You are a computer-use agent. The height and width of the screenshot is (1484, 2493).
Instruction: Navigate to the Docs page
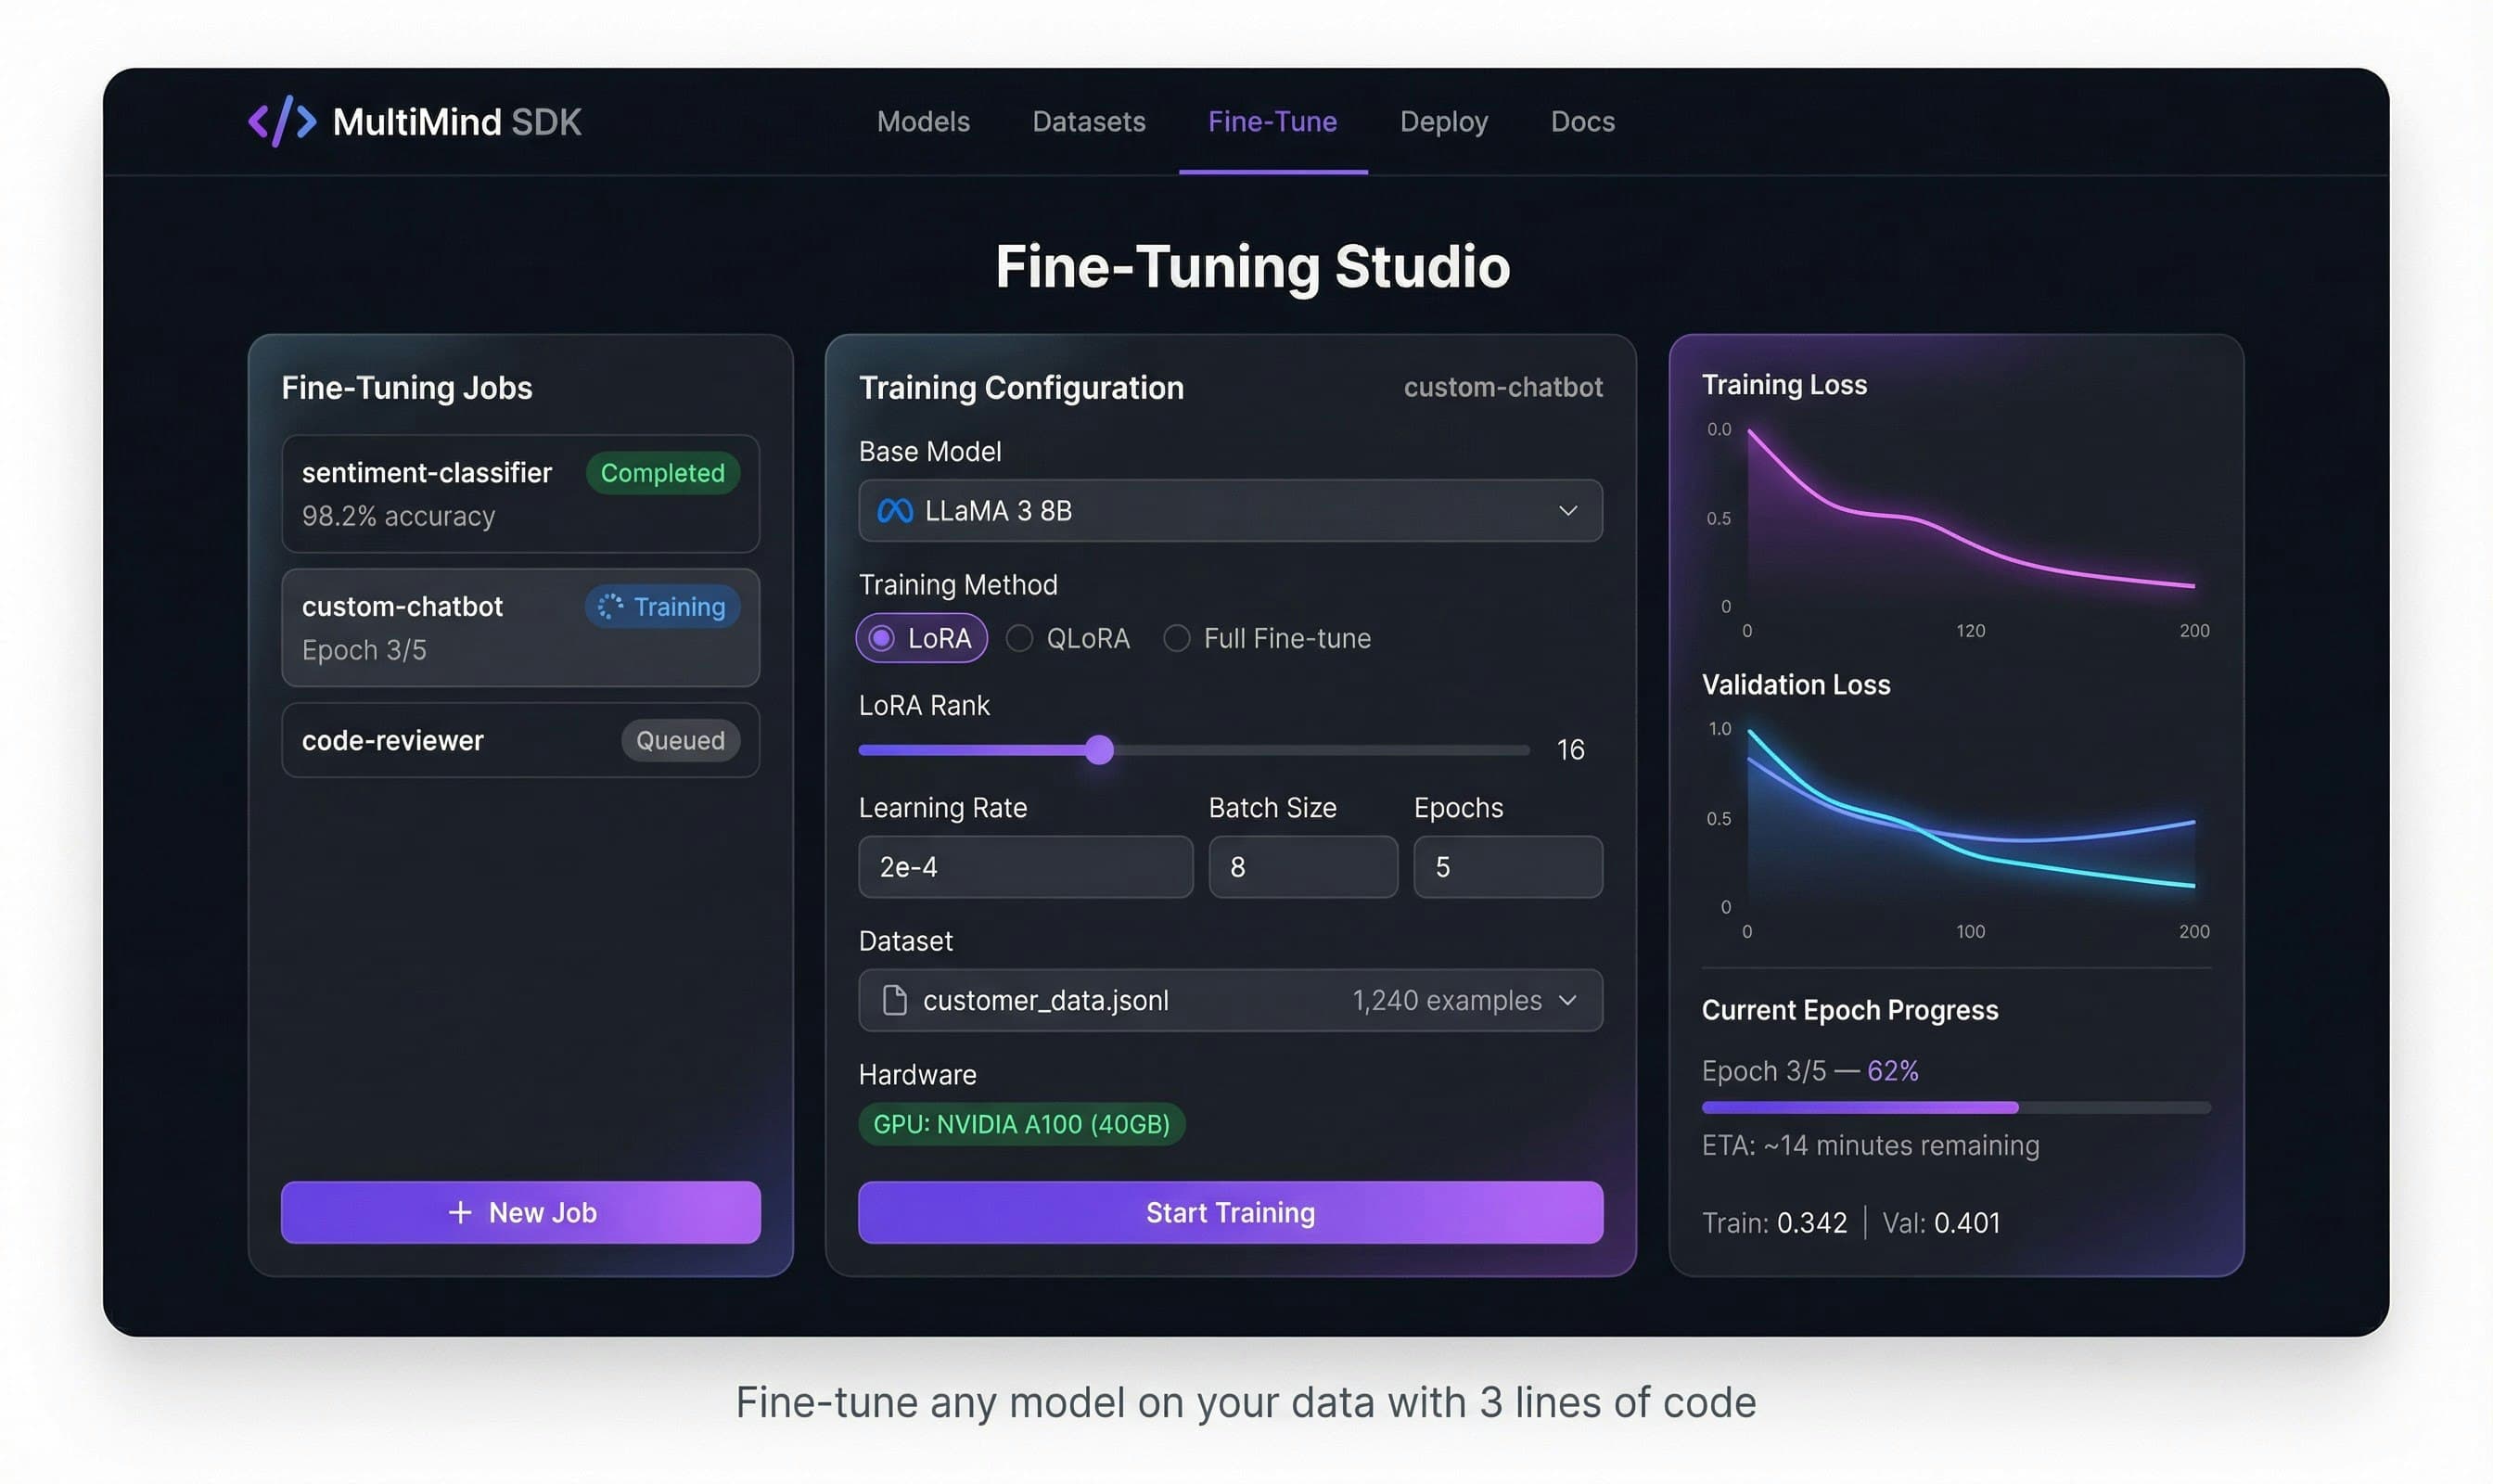(x=1581, y=121)
